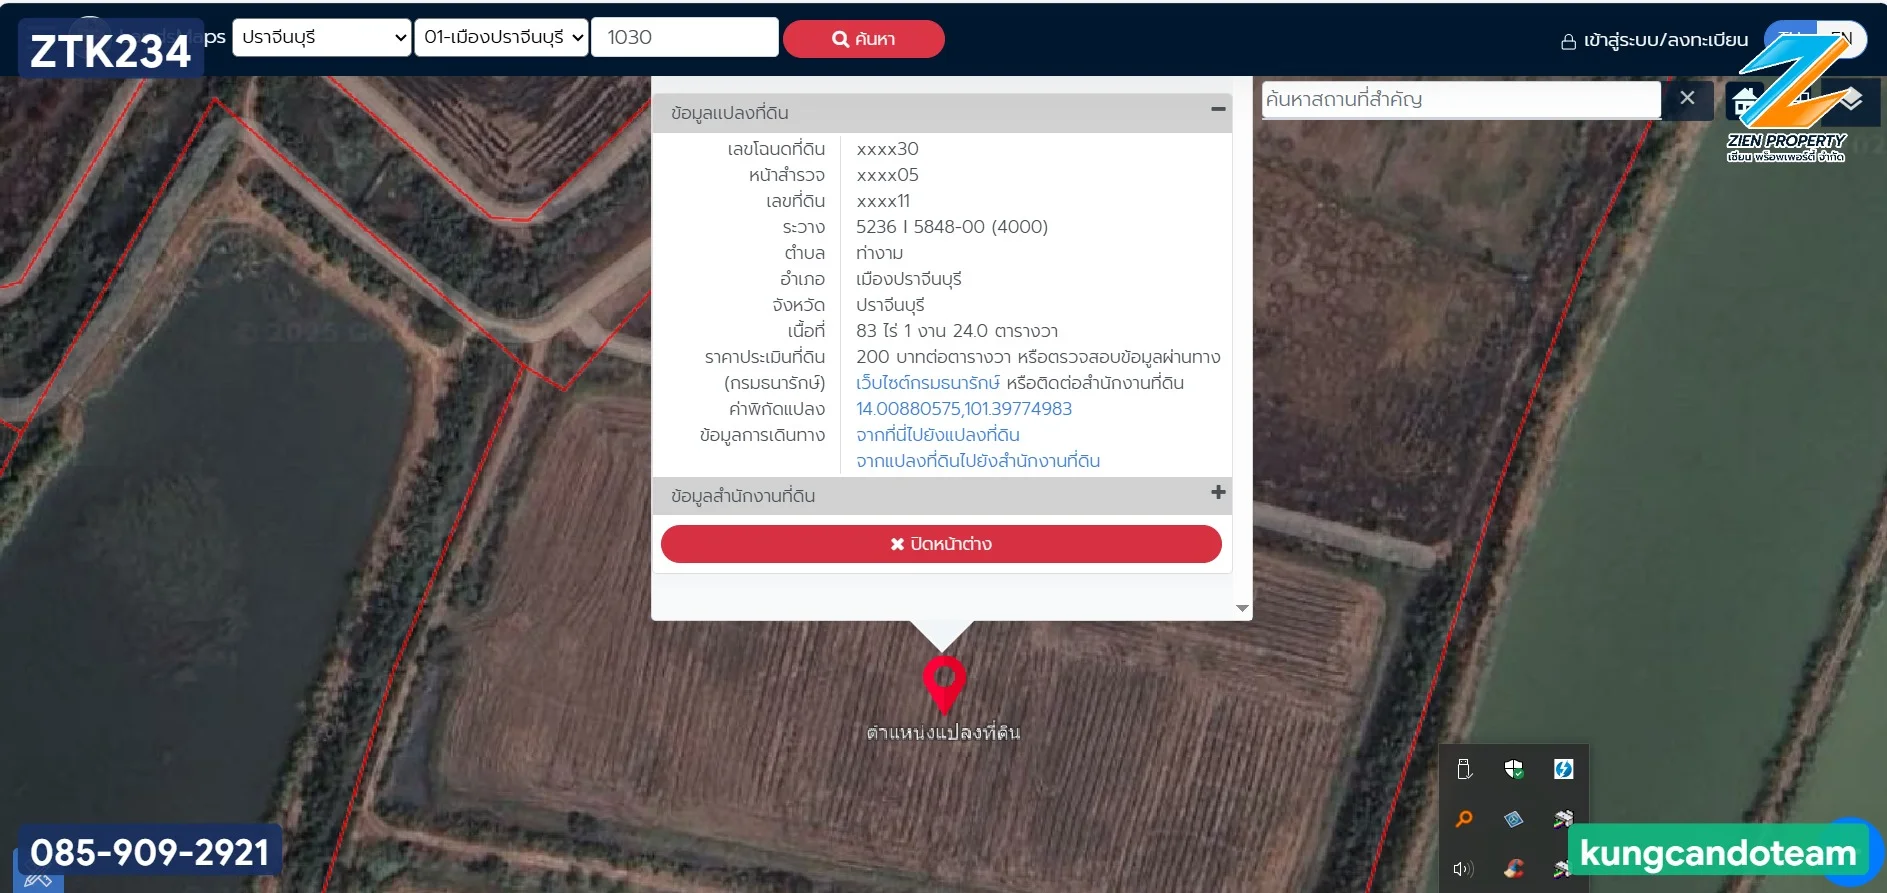Collapse the ข้อมูลแปลงที่ดิน section with minus

coord(1218,109)
